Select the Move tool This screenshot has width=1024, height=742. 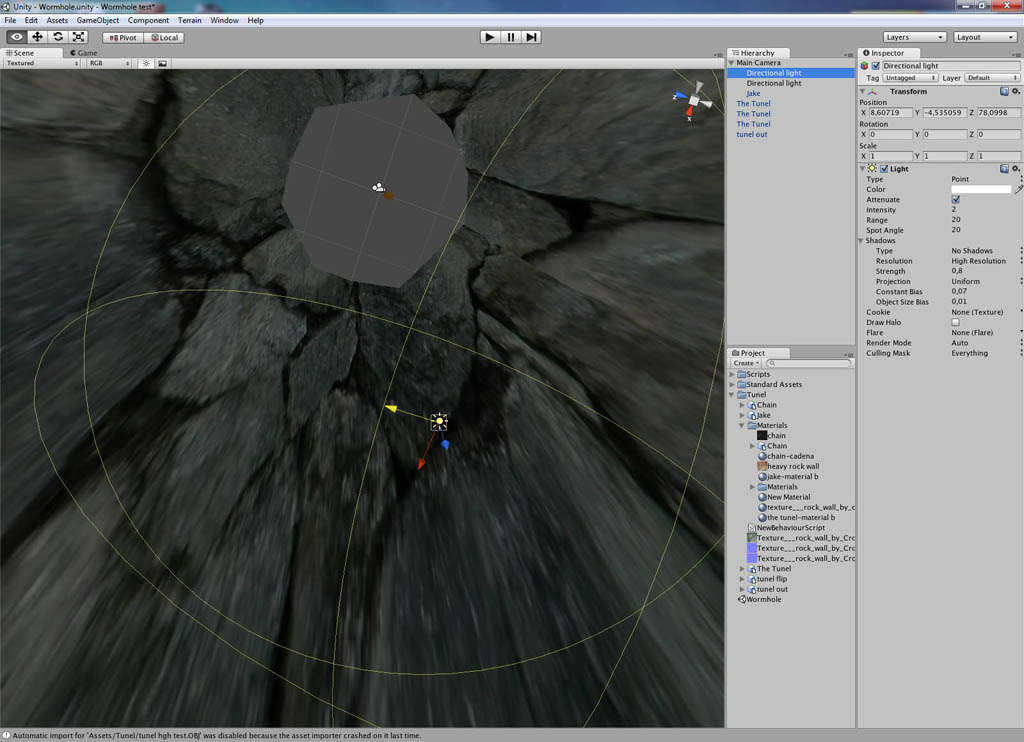point(36,37)
